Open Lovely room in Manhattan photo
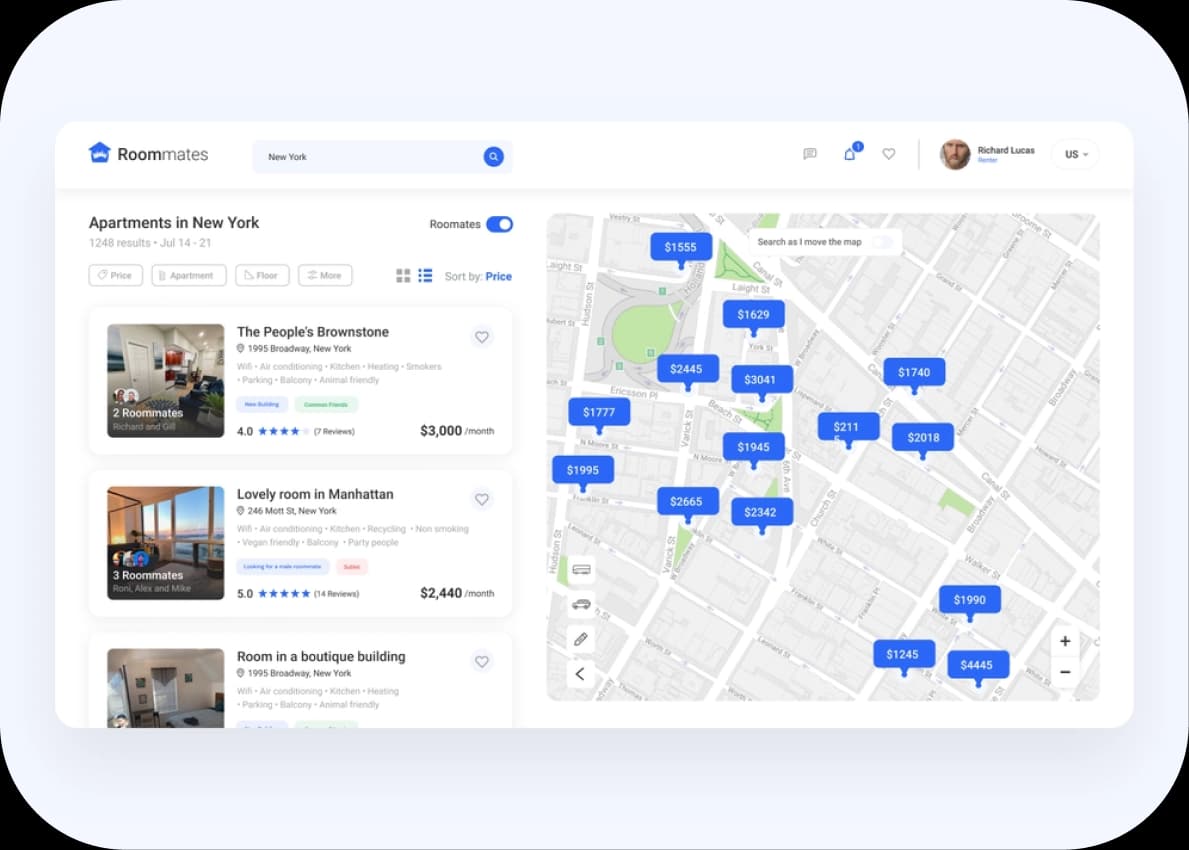The image size is (1189, 850). [165, 543]
